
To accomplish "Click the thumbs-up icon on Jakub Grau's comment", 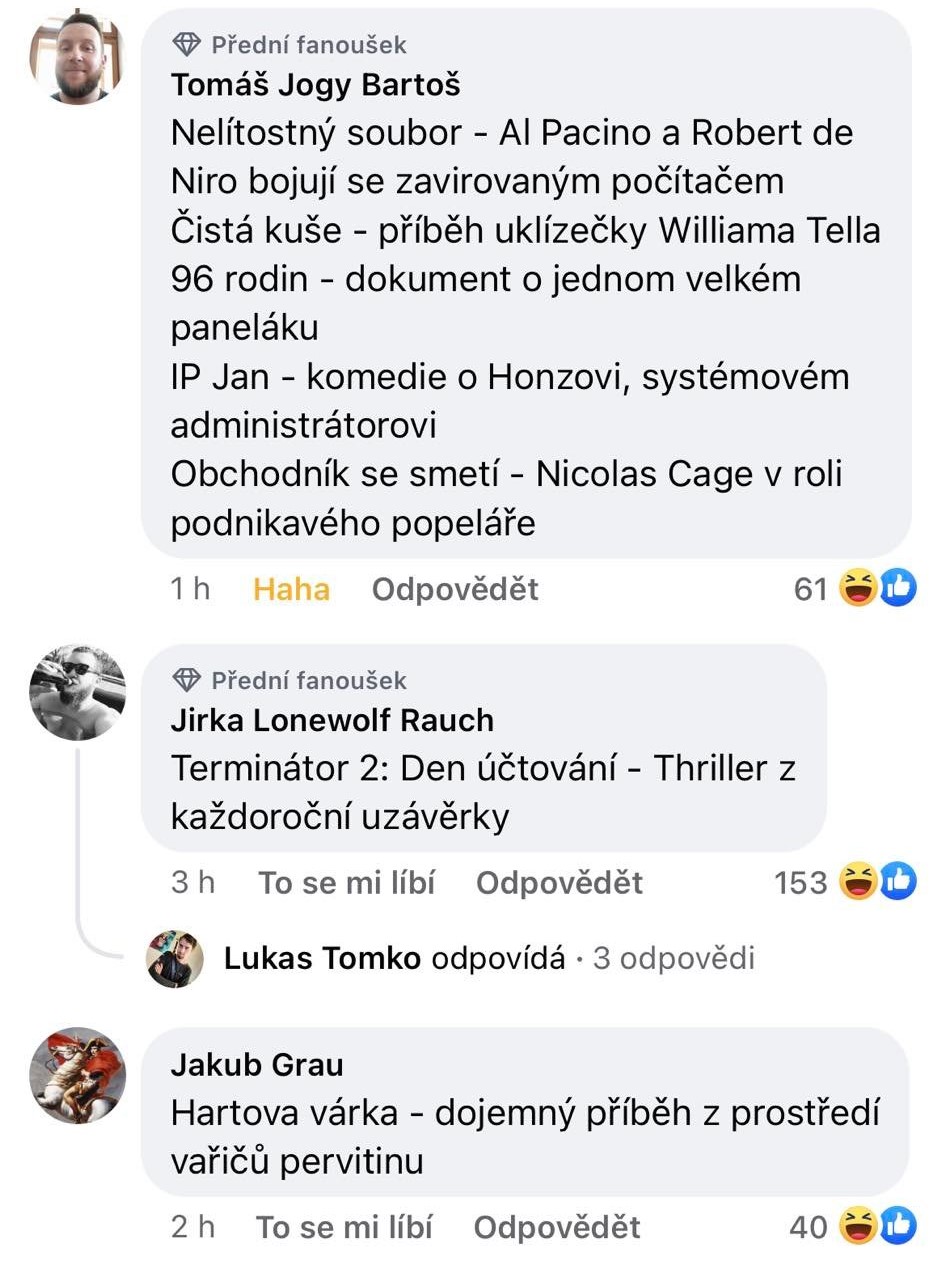I will (x=898, y=1226).
